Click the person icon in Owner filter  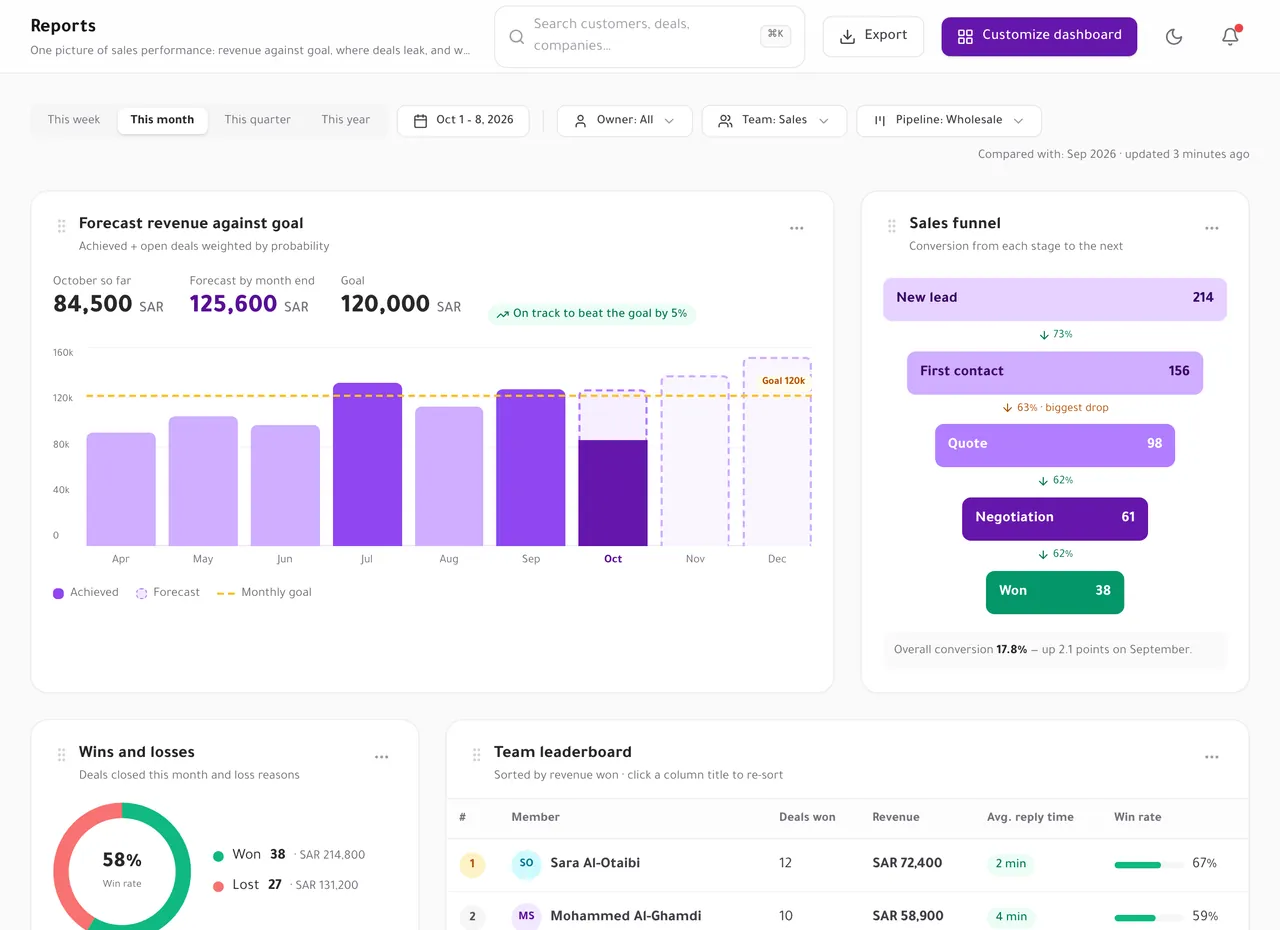[x=580, y=120]
